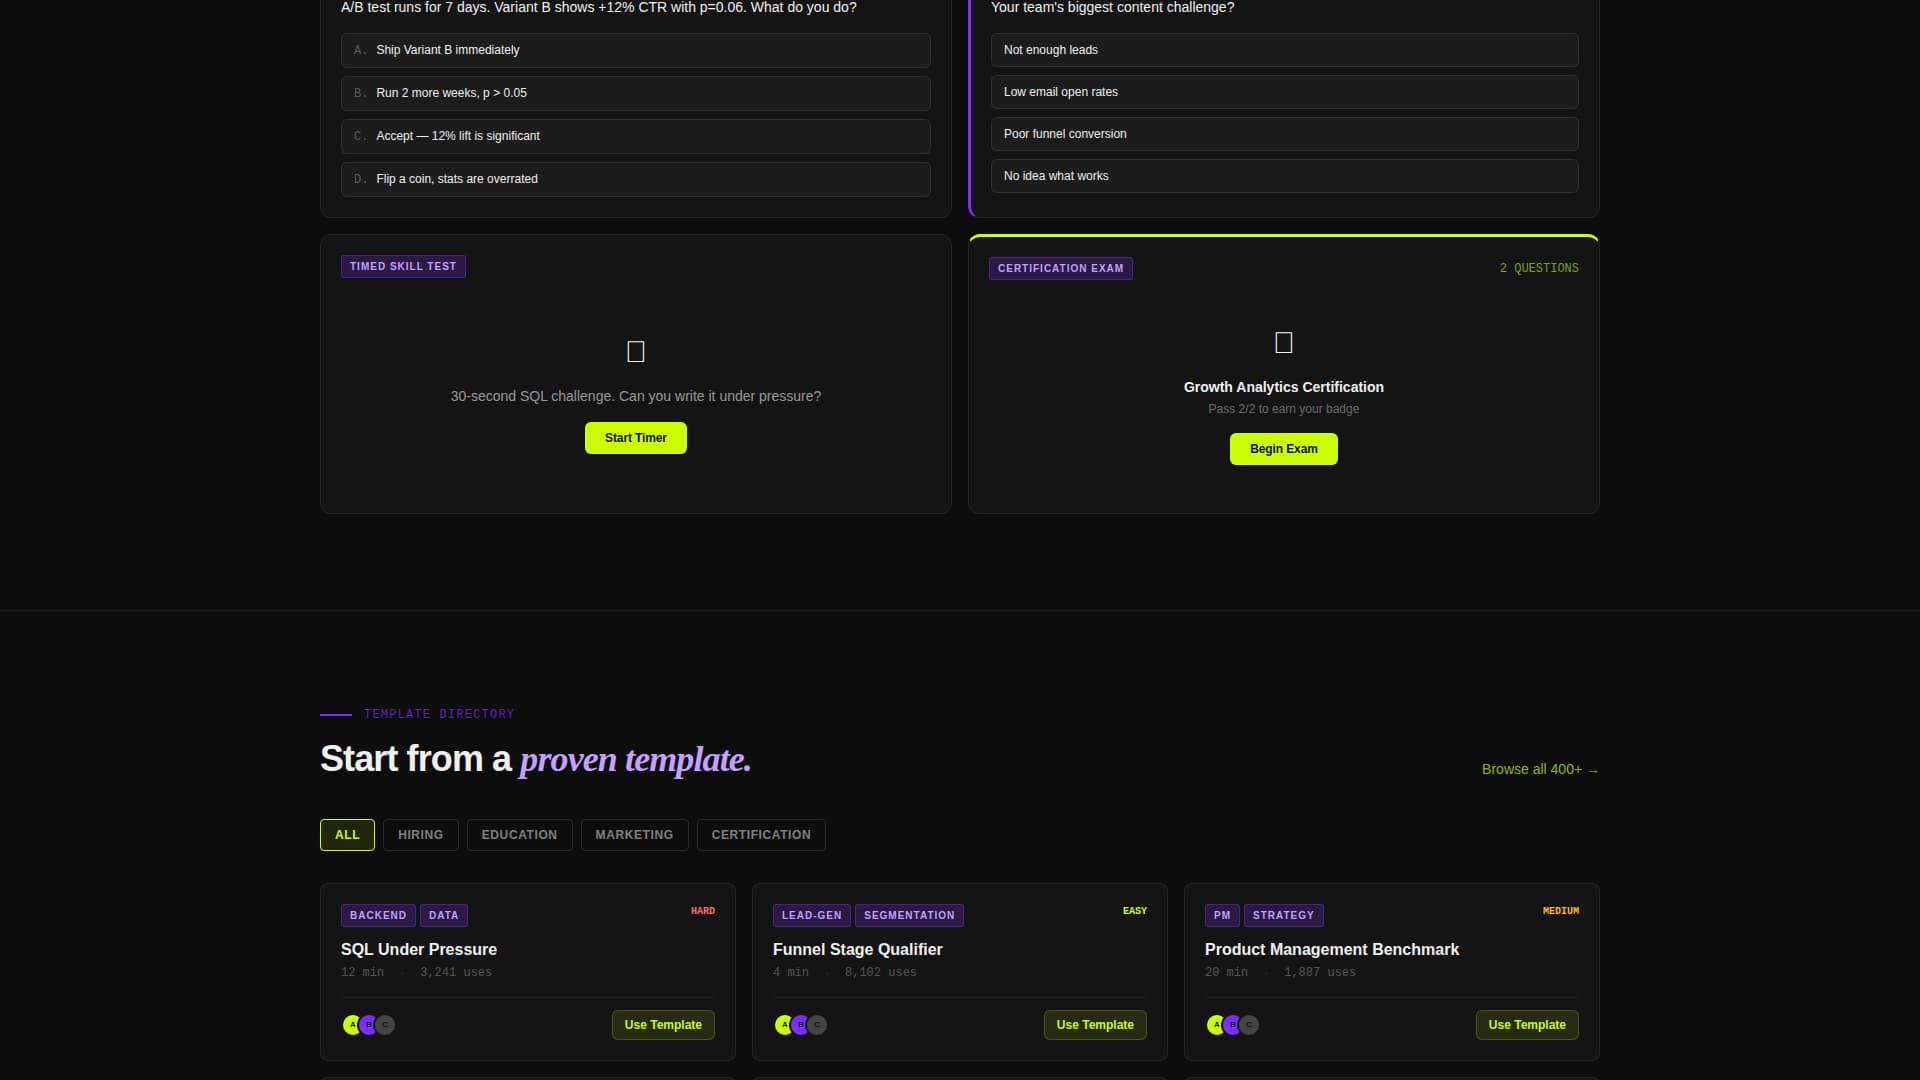Open the 'Browse all 400+' link
1920x1080 pixels.
[1539, 769]
